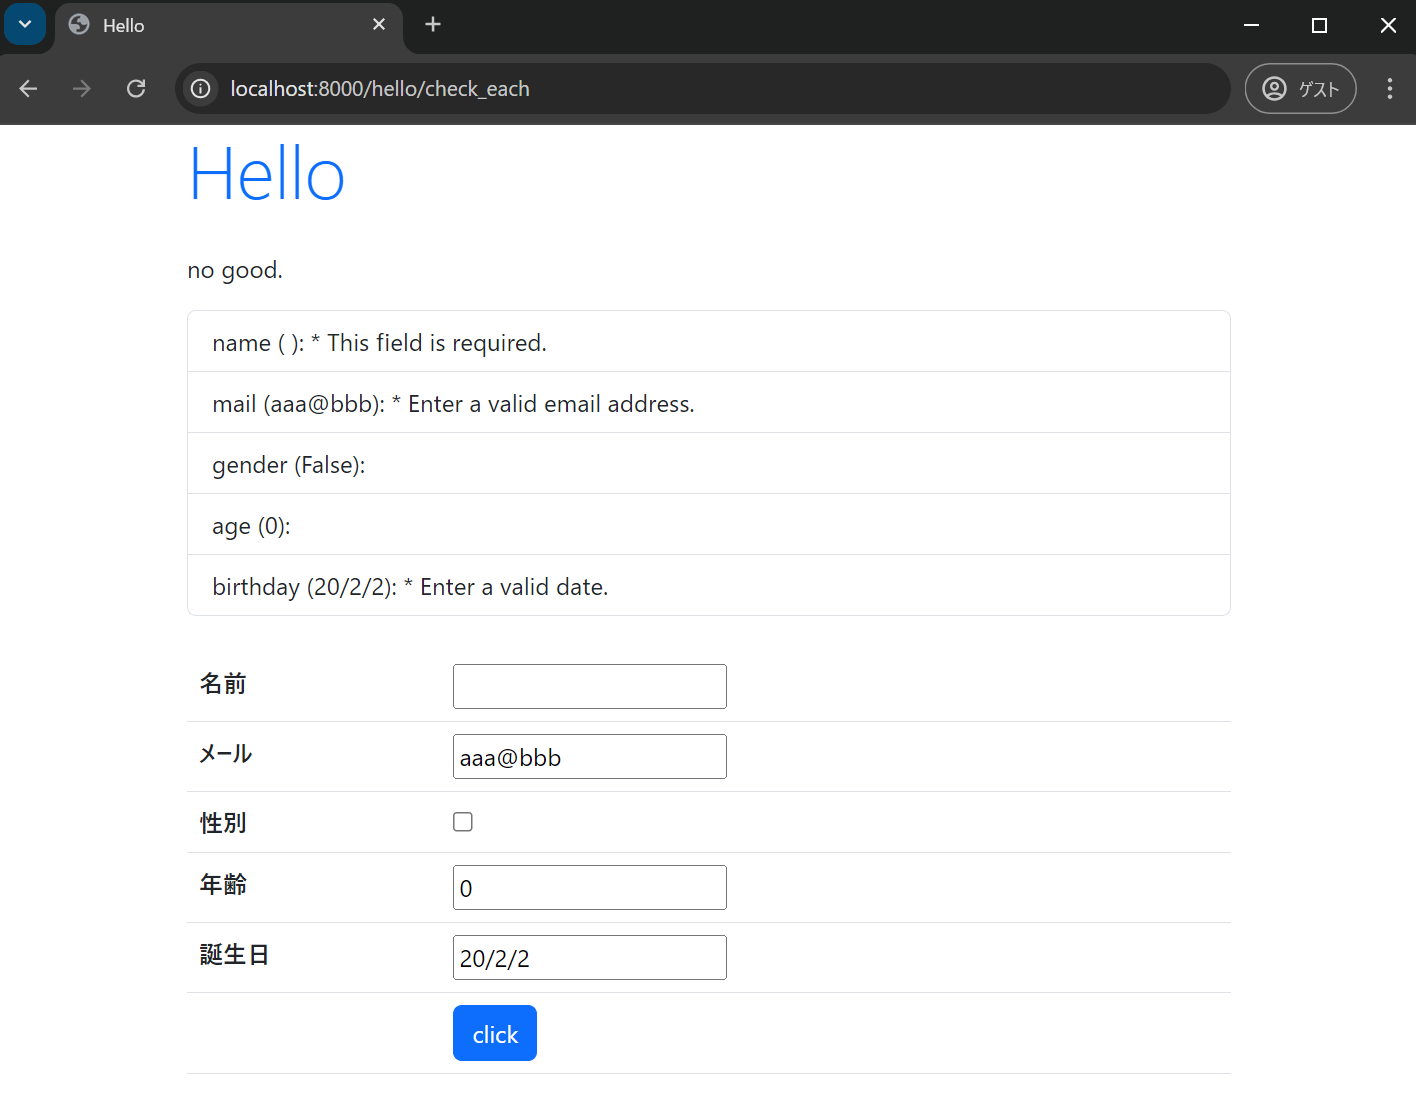Go back to the previous page
Screen dimensions: 1416x1097
click(28, 88)
